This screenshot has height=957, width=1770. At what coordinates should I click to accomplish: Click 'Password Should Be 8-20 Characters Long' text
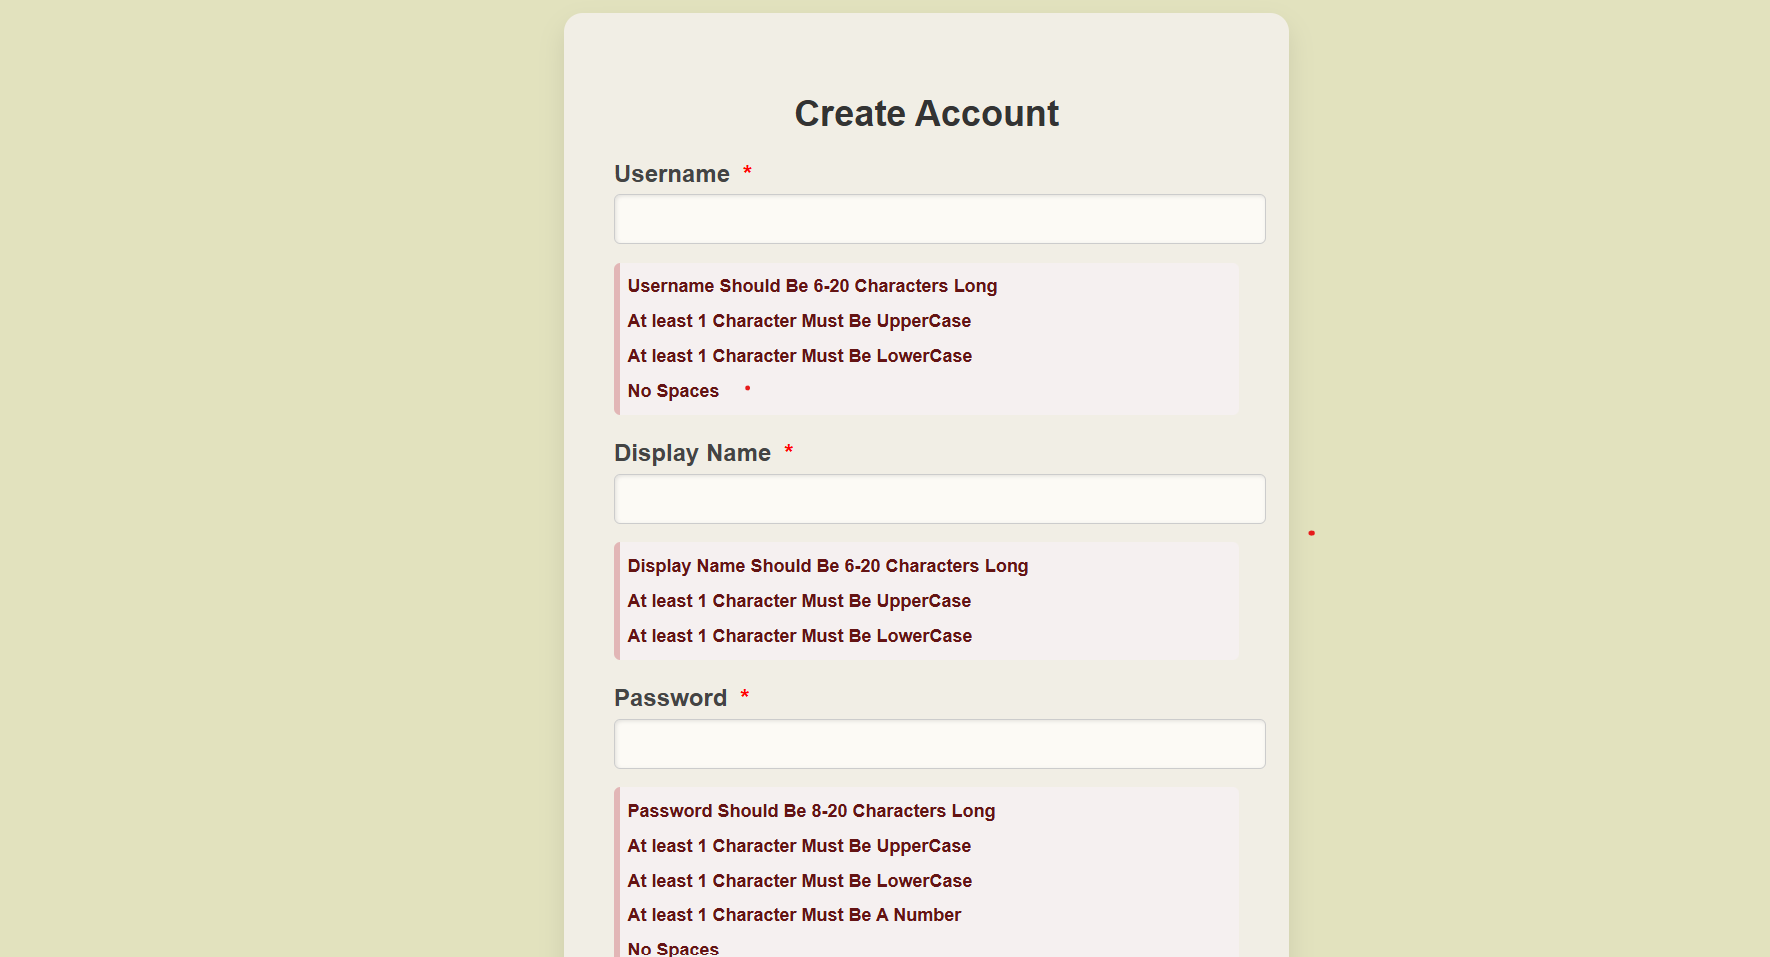point(810,811)
